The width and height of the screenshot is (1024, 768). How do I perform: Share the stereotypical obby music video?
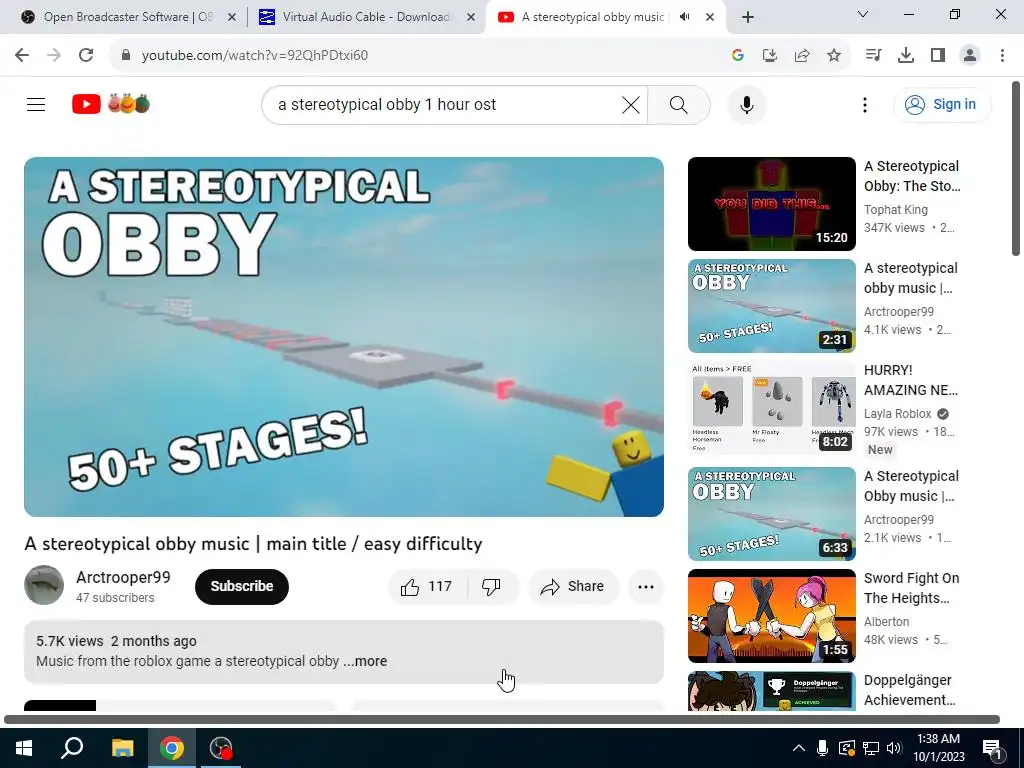(573, 586)
